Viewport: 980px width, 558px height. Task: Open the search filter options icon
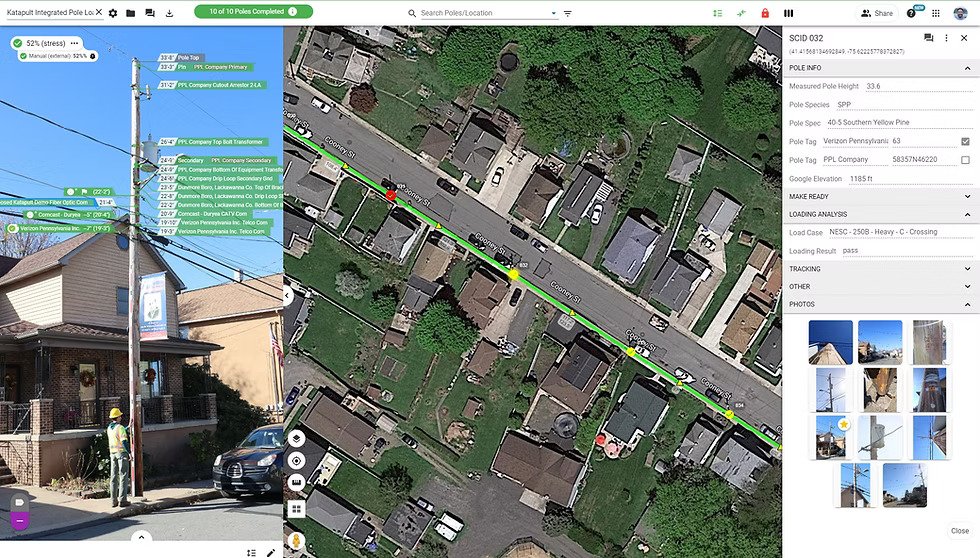tap(568, 13)
